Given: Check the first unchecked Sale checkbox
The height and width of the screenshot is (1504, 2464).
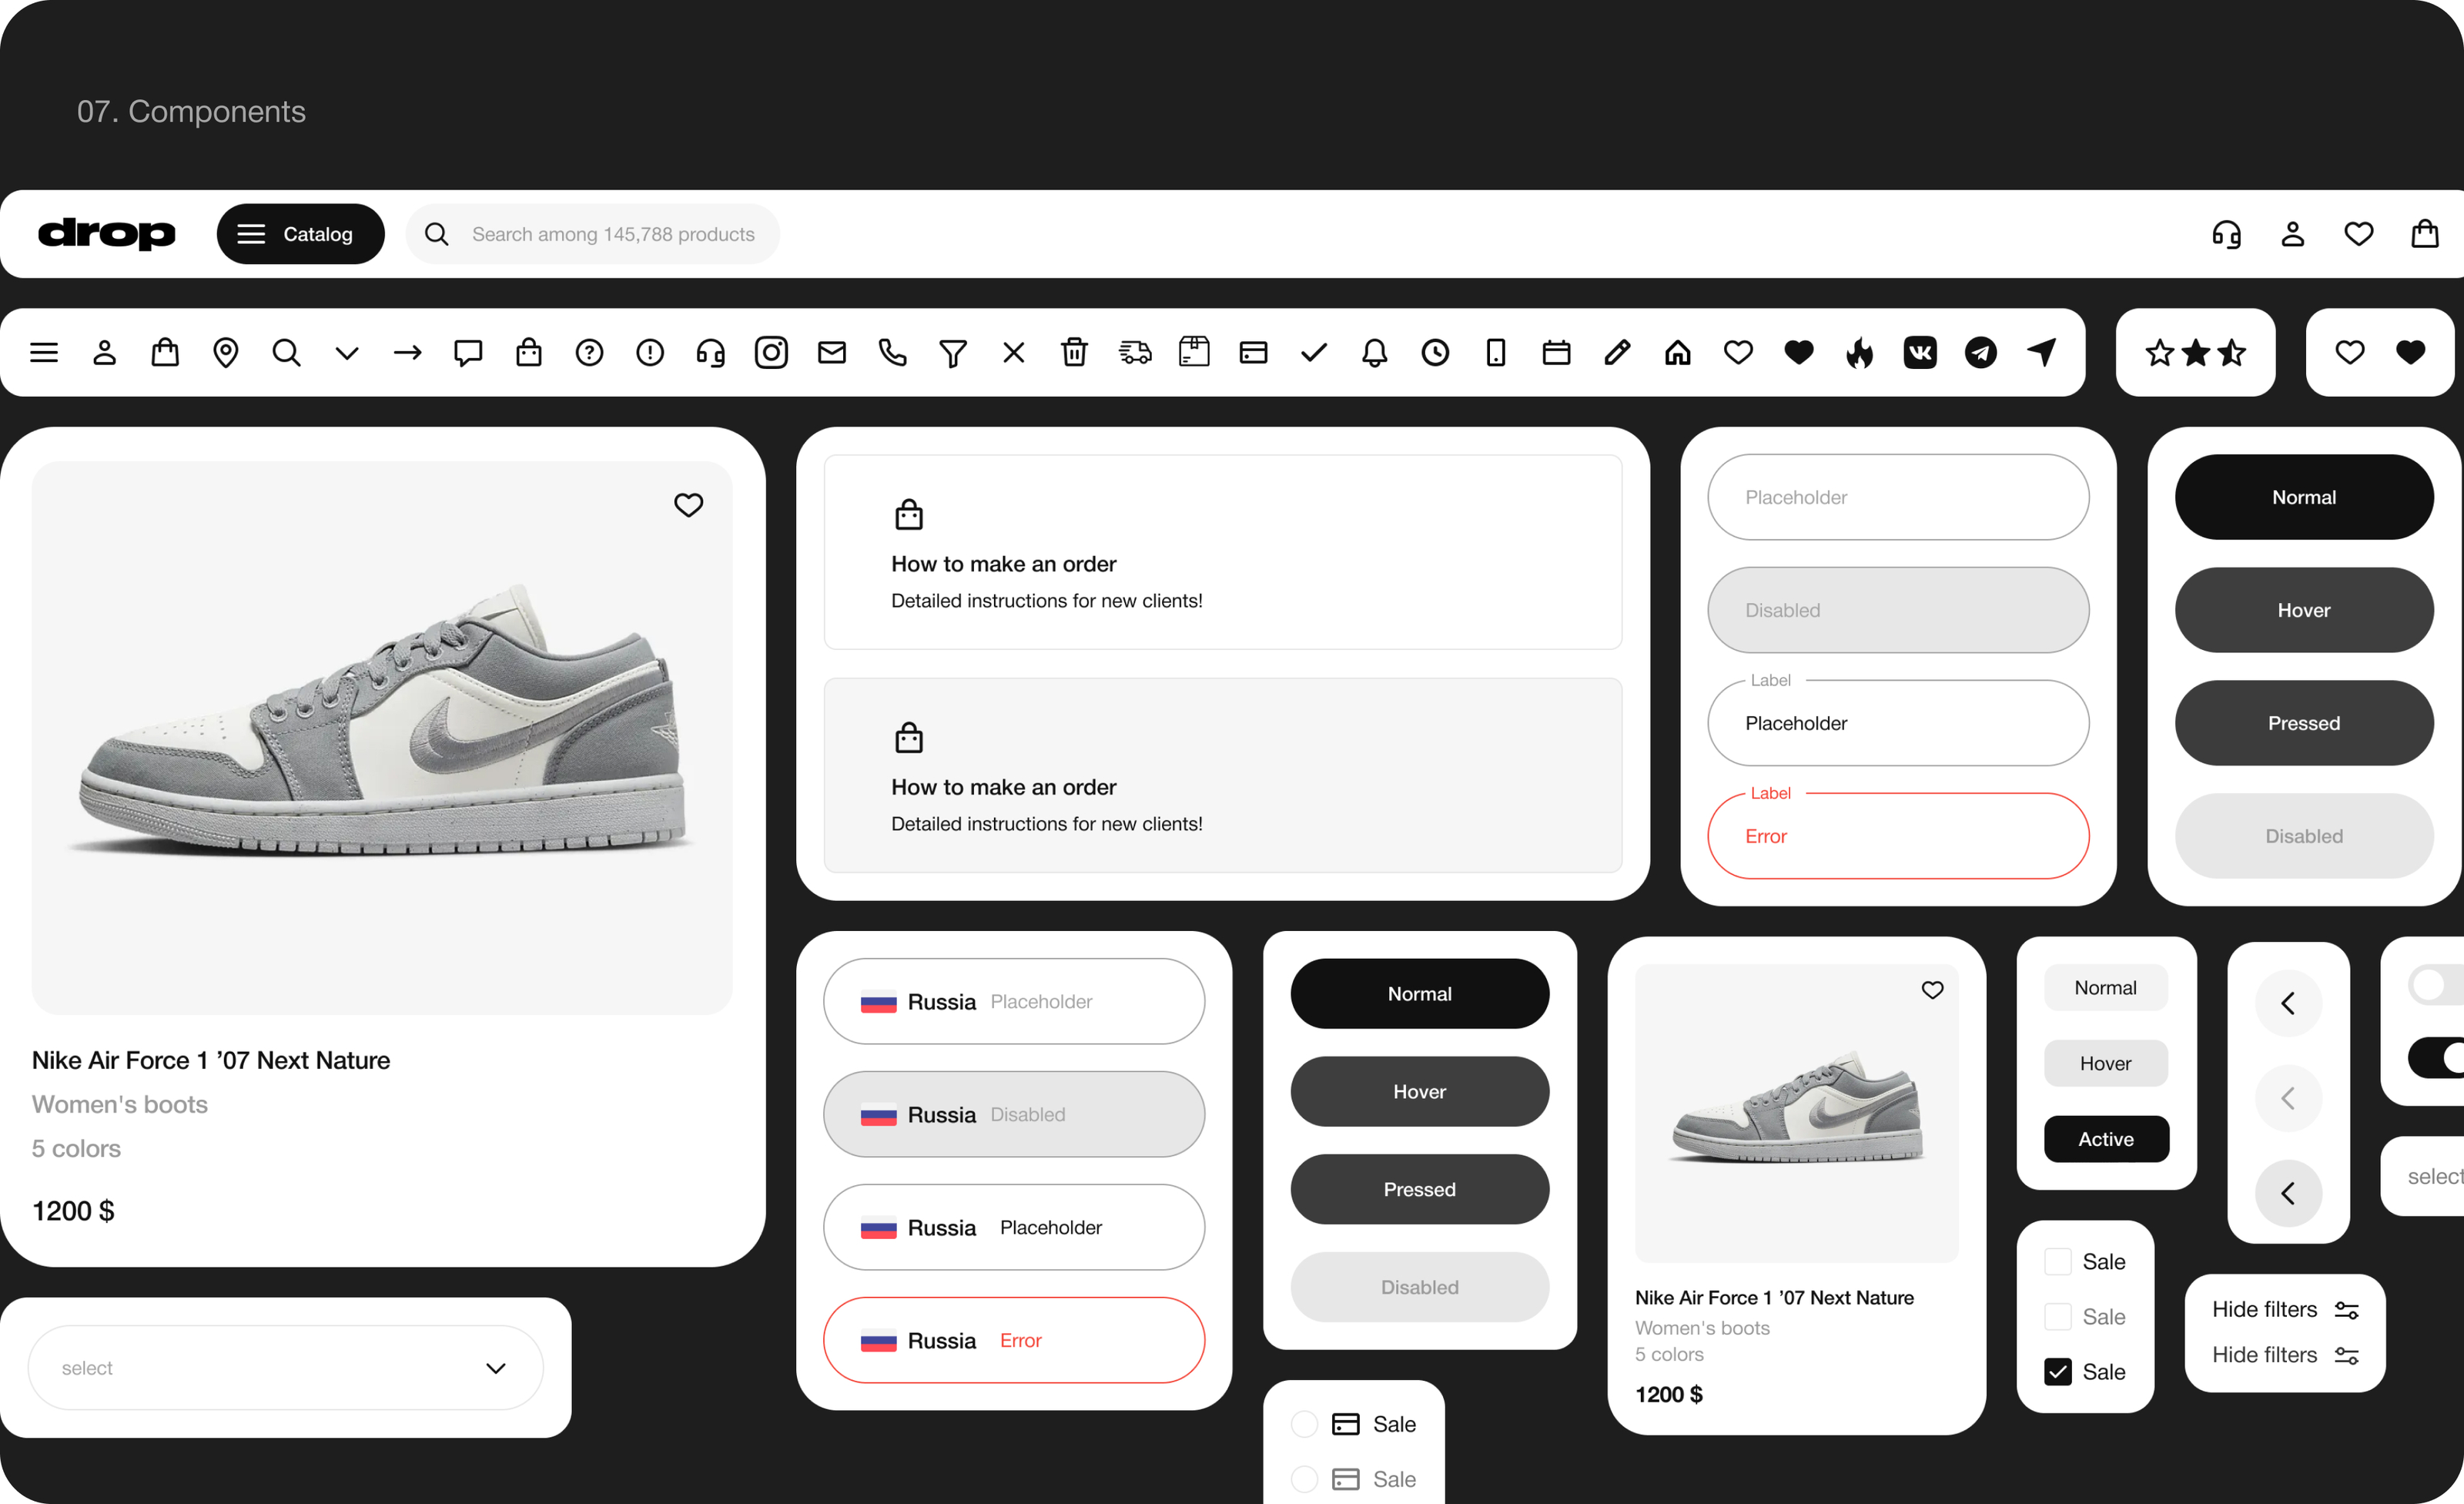Looking at the screenshot, I should 2058,1262.
